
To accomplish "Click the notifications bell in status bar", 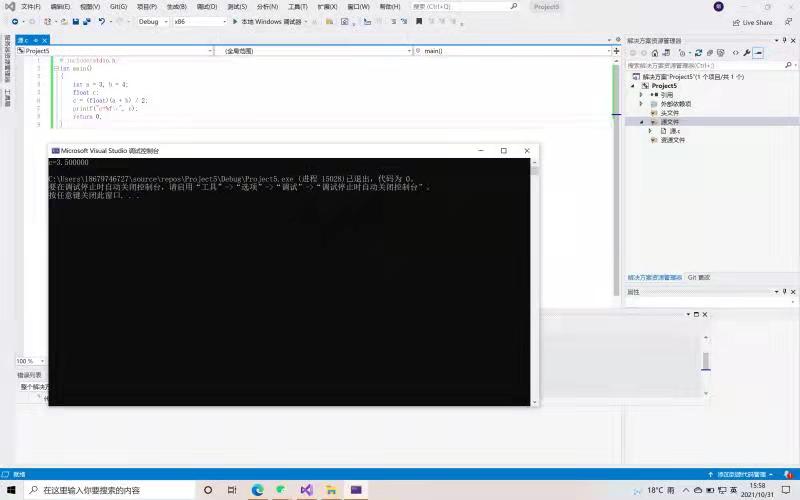I will point(789,474).
